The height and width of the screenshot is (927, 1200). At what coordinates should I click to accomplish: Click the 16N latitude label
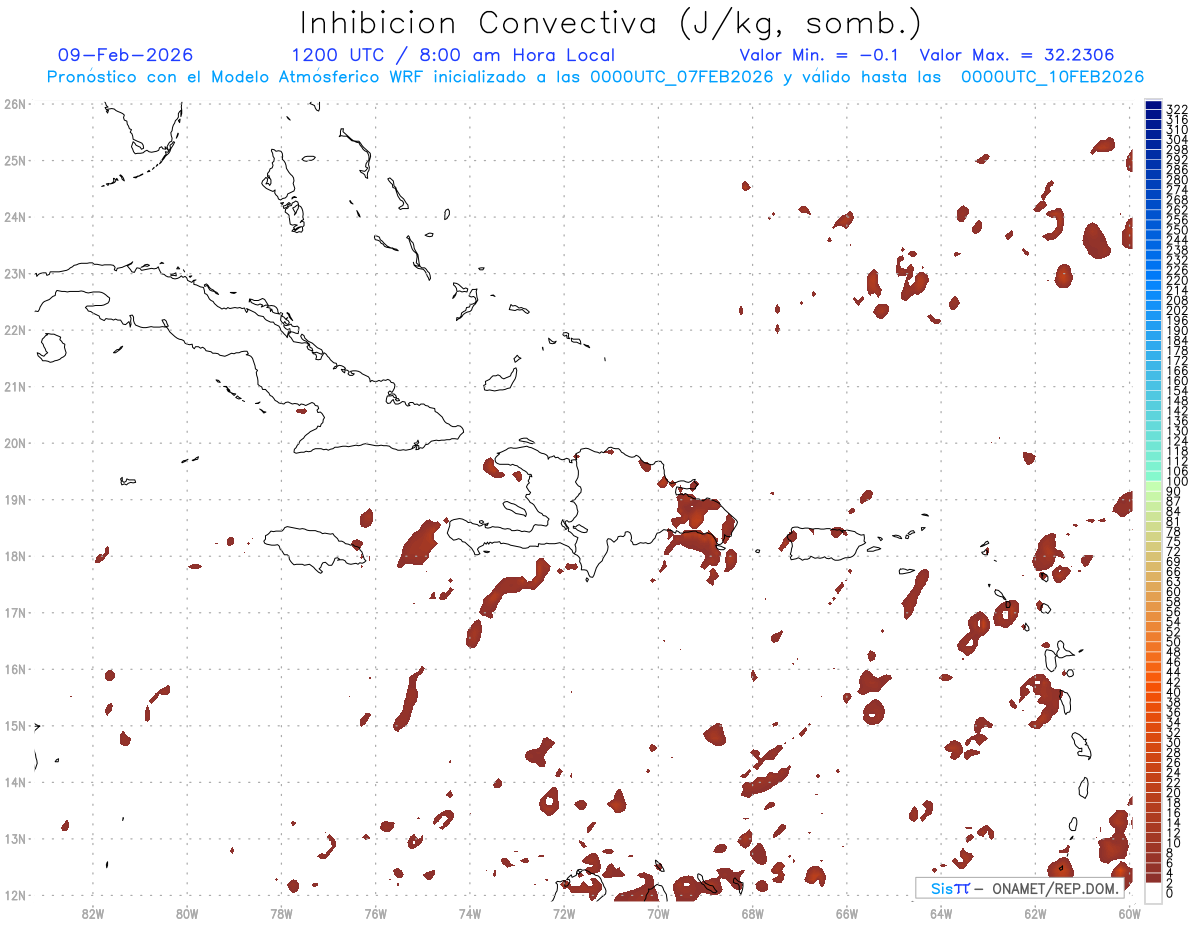pyautogui.click(x=15, y=669)
